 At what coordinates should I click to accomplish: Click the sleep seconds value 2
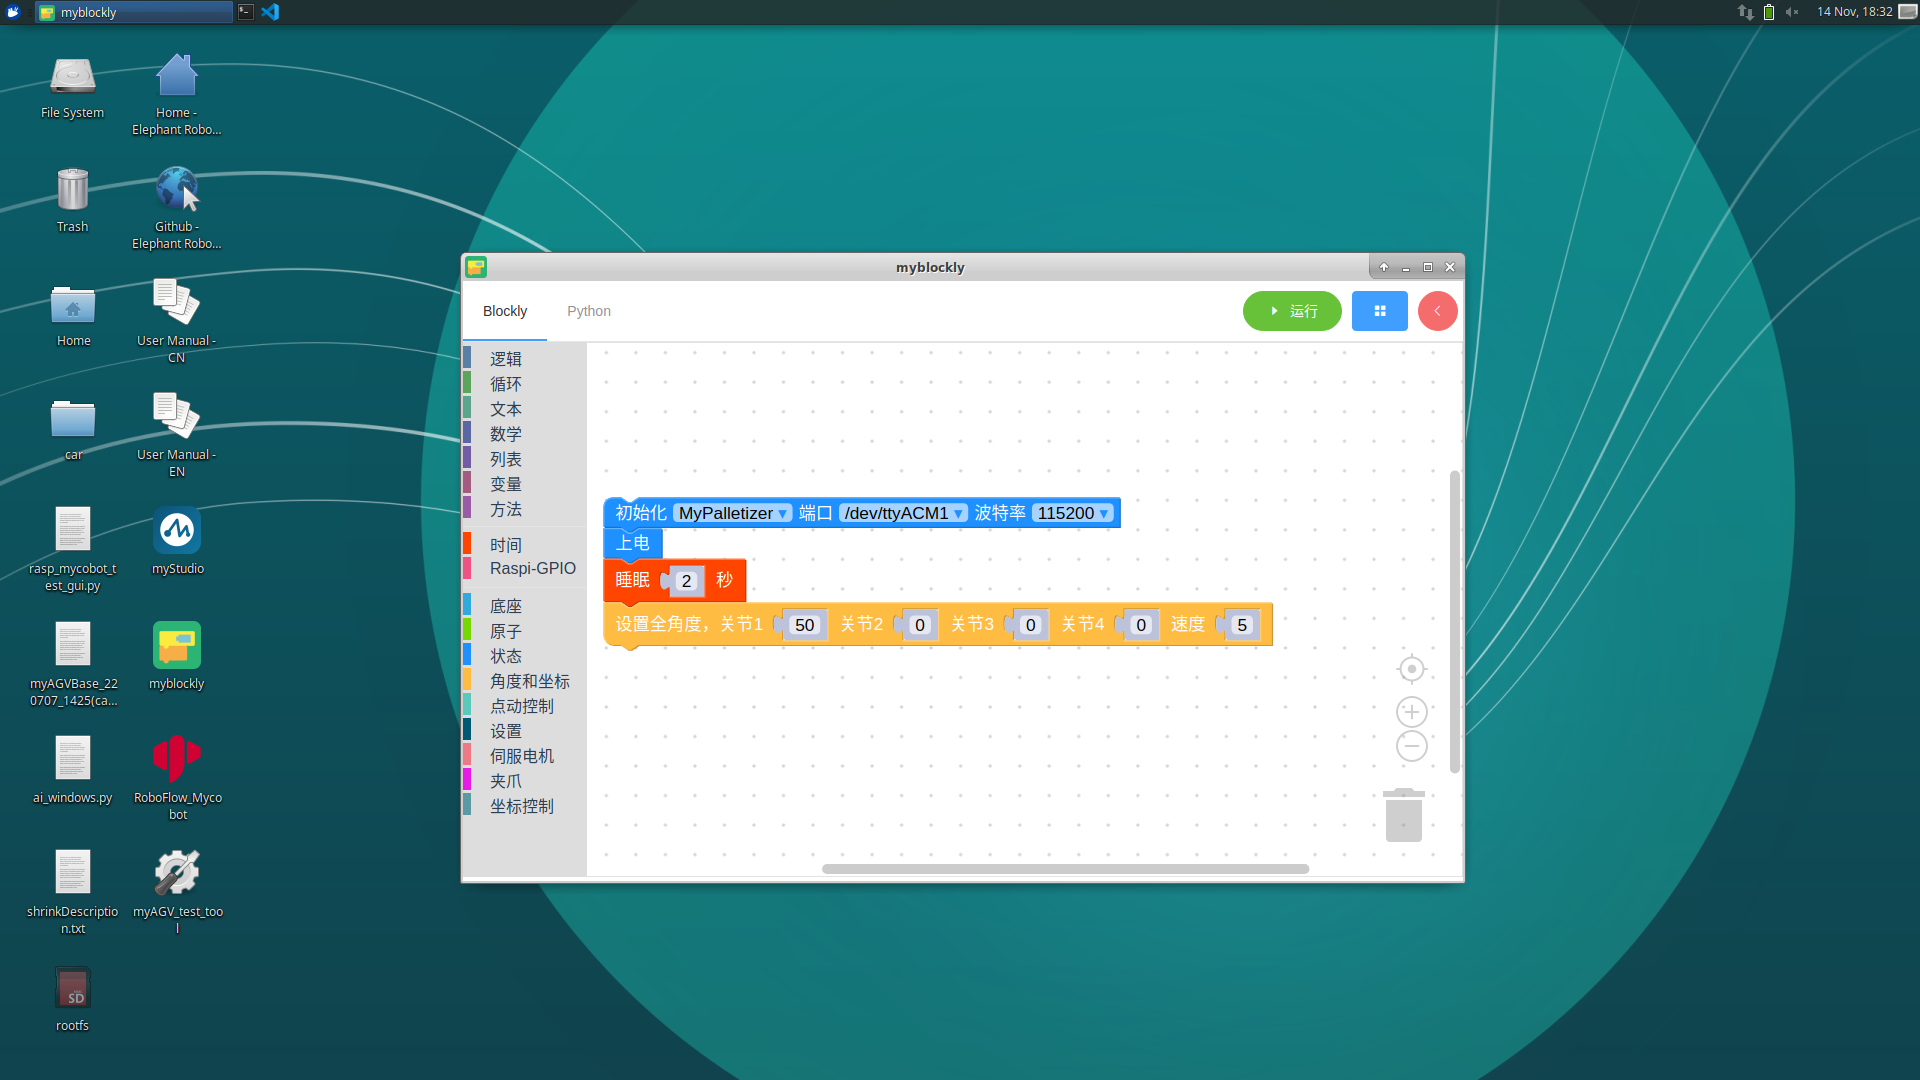coord(686,581)
